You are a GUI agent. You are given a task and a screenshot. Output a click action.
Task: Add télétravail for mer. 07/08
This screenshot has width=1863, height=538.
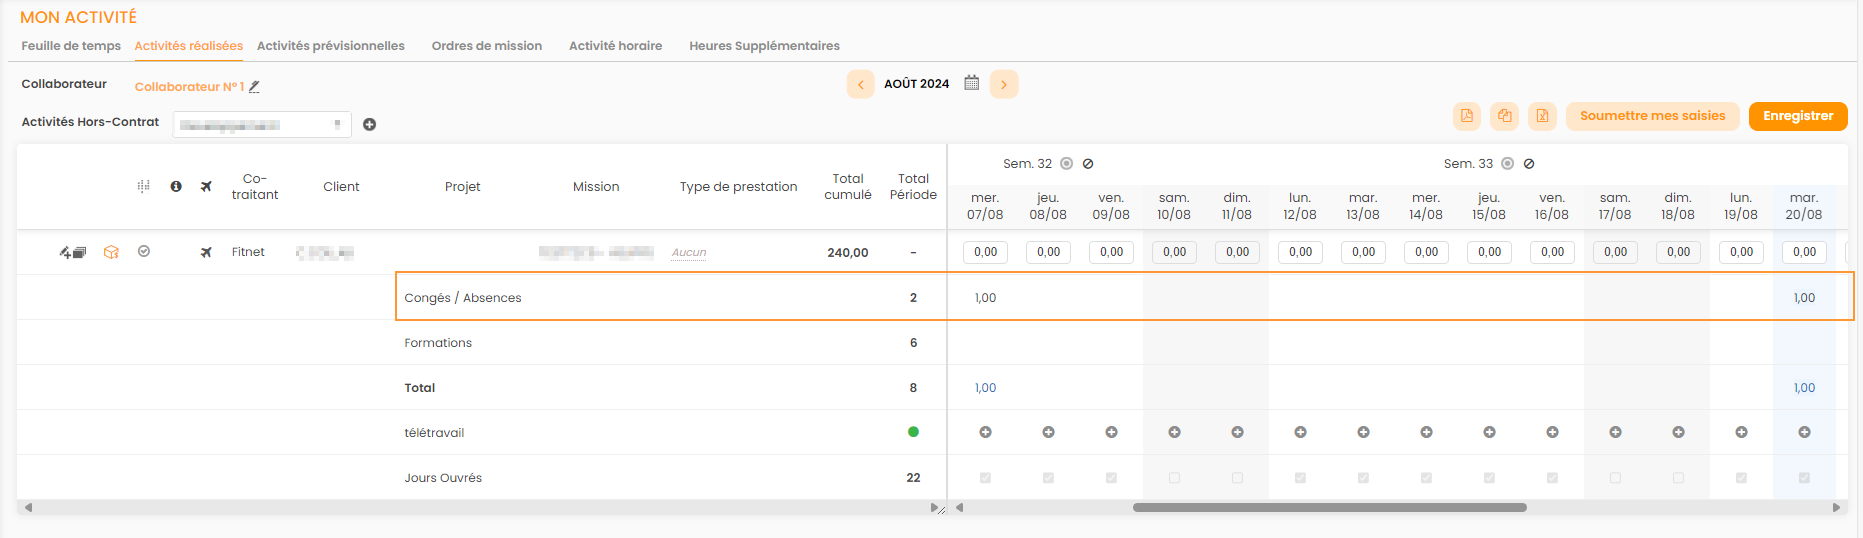click(x=985, y=432)
